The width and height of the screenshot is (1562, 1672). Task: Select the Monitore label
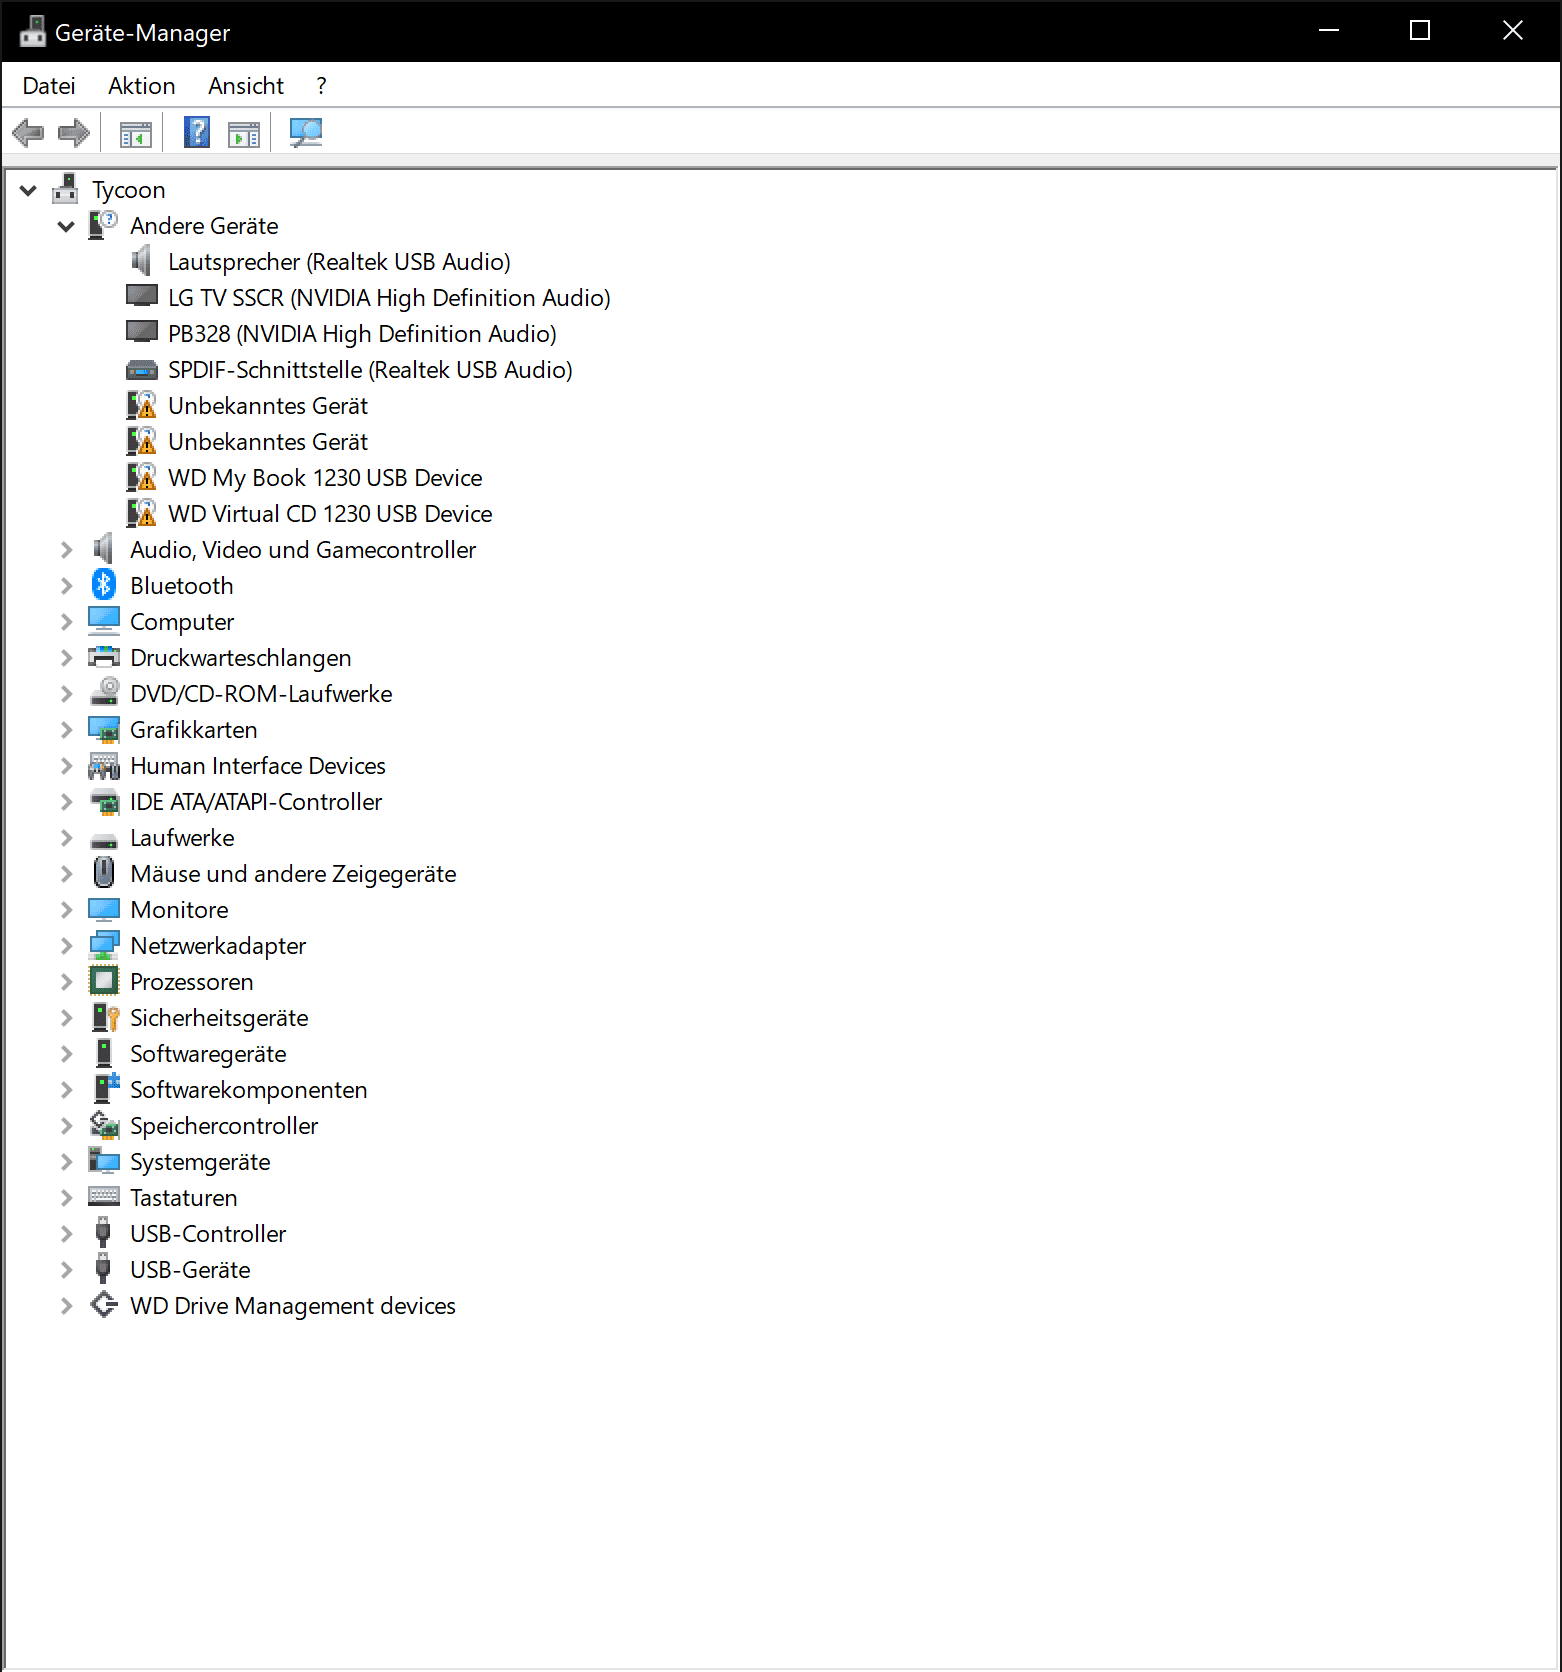point(179,910)
